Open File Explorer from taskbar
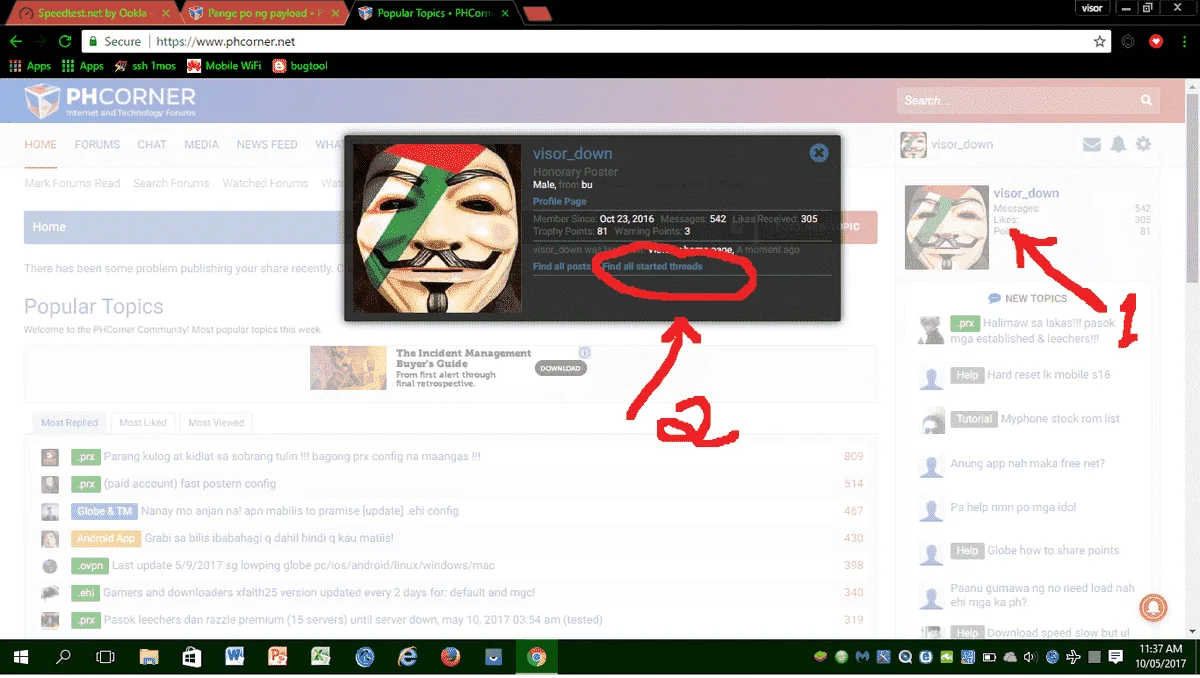Screen dimensions: 1200x678 pos(149,657)
